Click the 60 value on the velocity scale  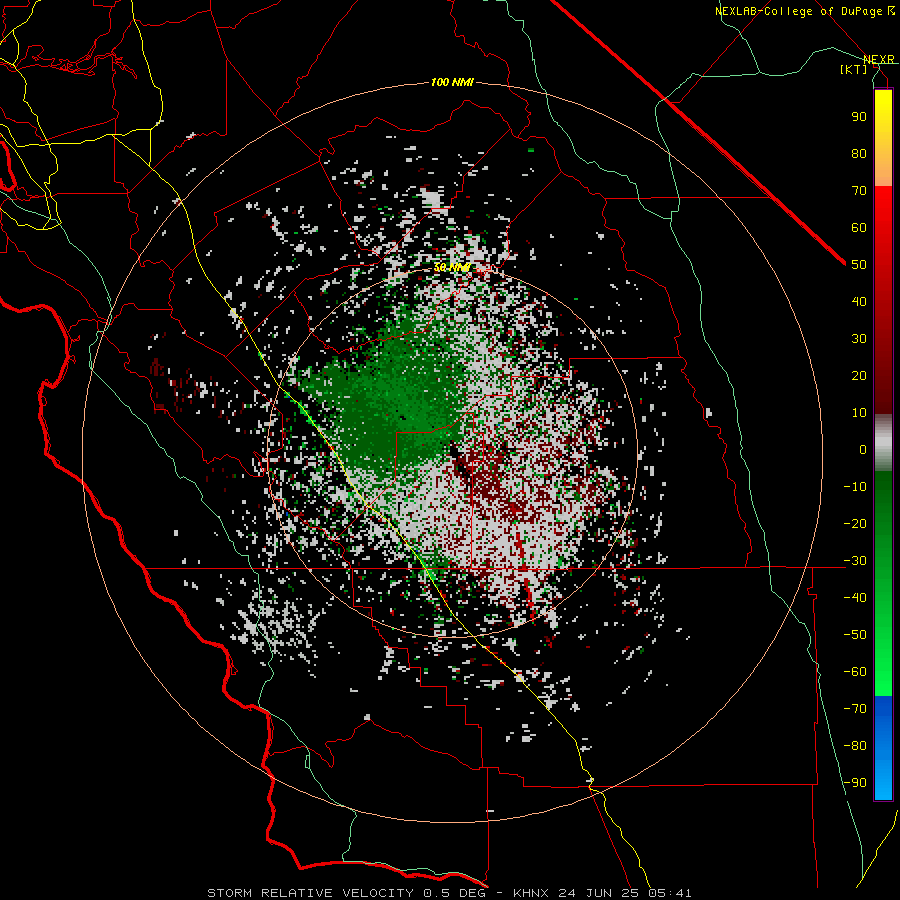(x=859, y=228)
